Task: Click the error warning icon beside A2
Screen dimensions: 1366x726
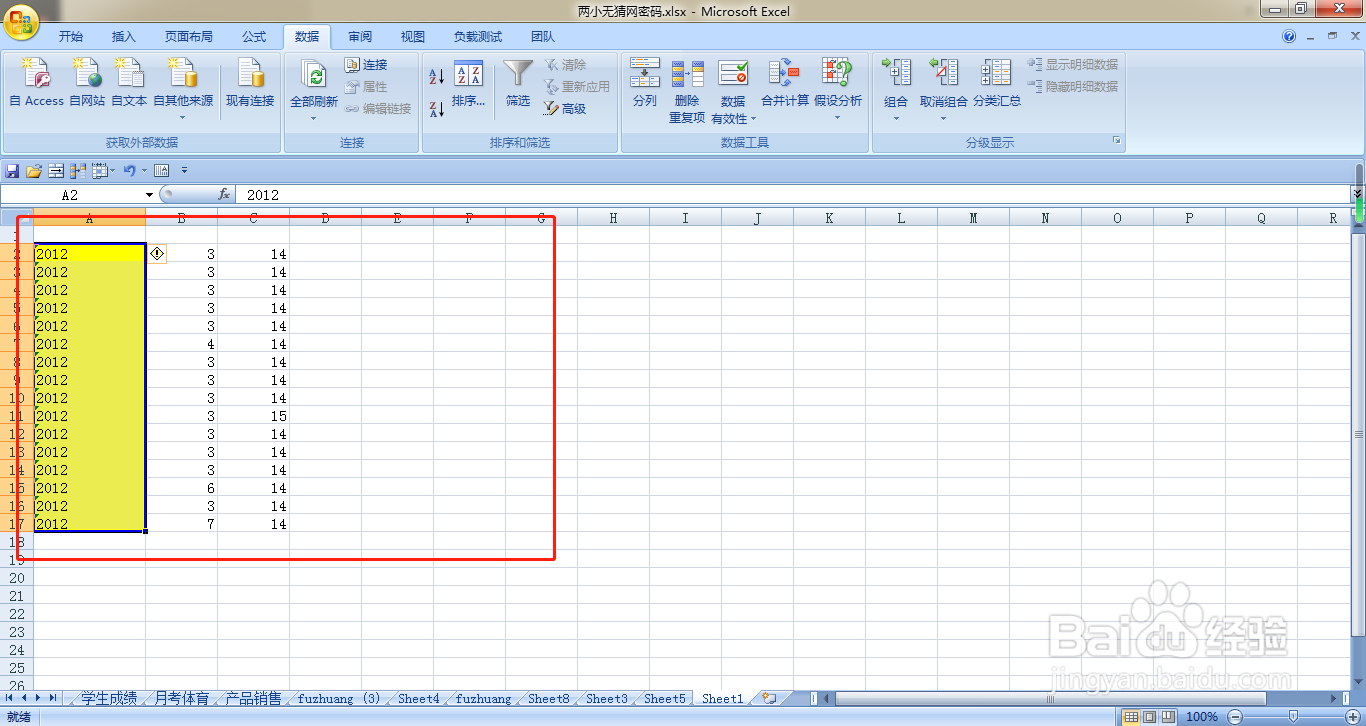Action: click(x=157, y=254)
